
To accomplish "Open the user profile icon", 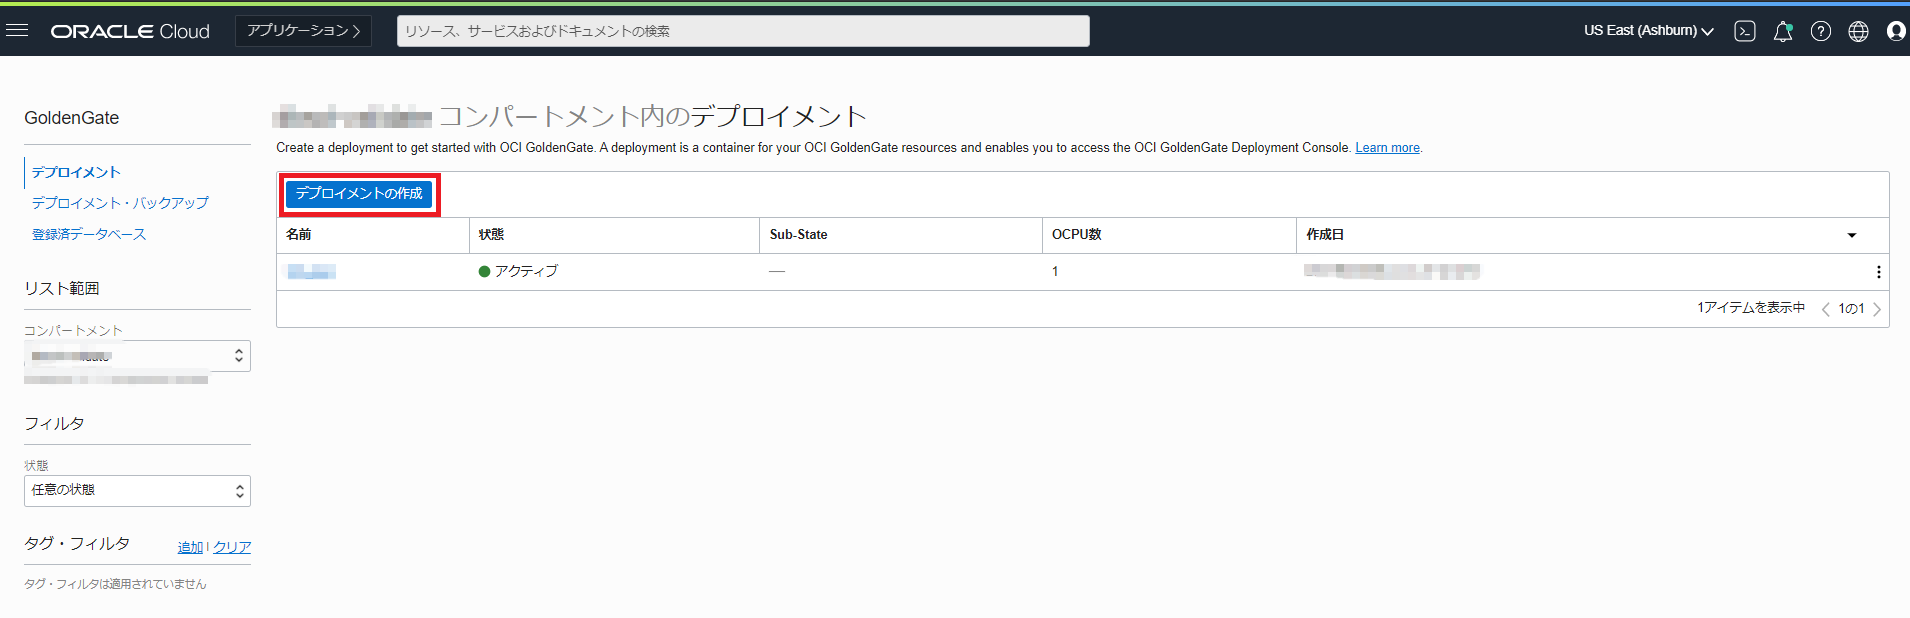I will coord(1896,31).
